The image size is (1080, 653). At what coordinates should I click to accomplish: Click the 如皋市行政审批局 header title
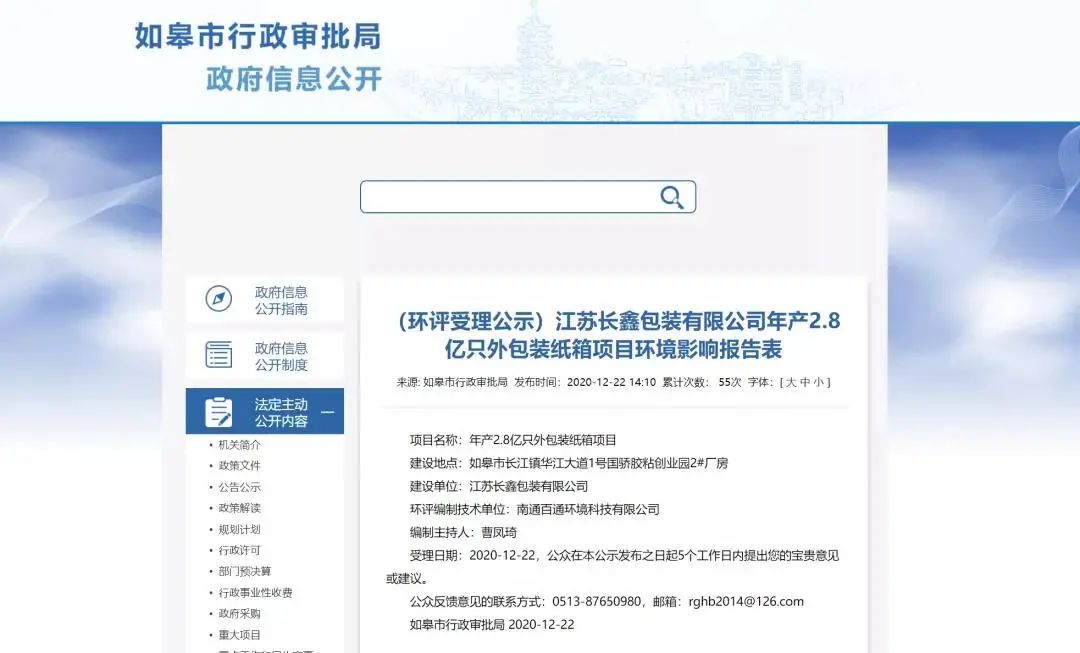pos(258,36)
